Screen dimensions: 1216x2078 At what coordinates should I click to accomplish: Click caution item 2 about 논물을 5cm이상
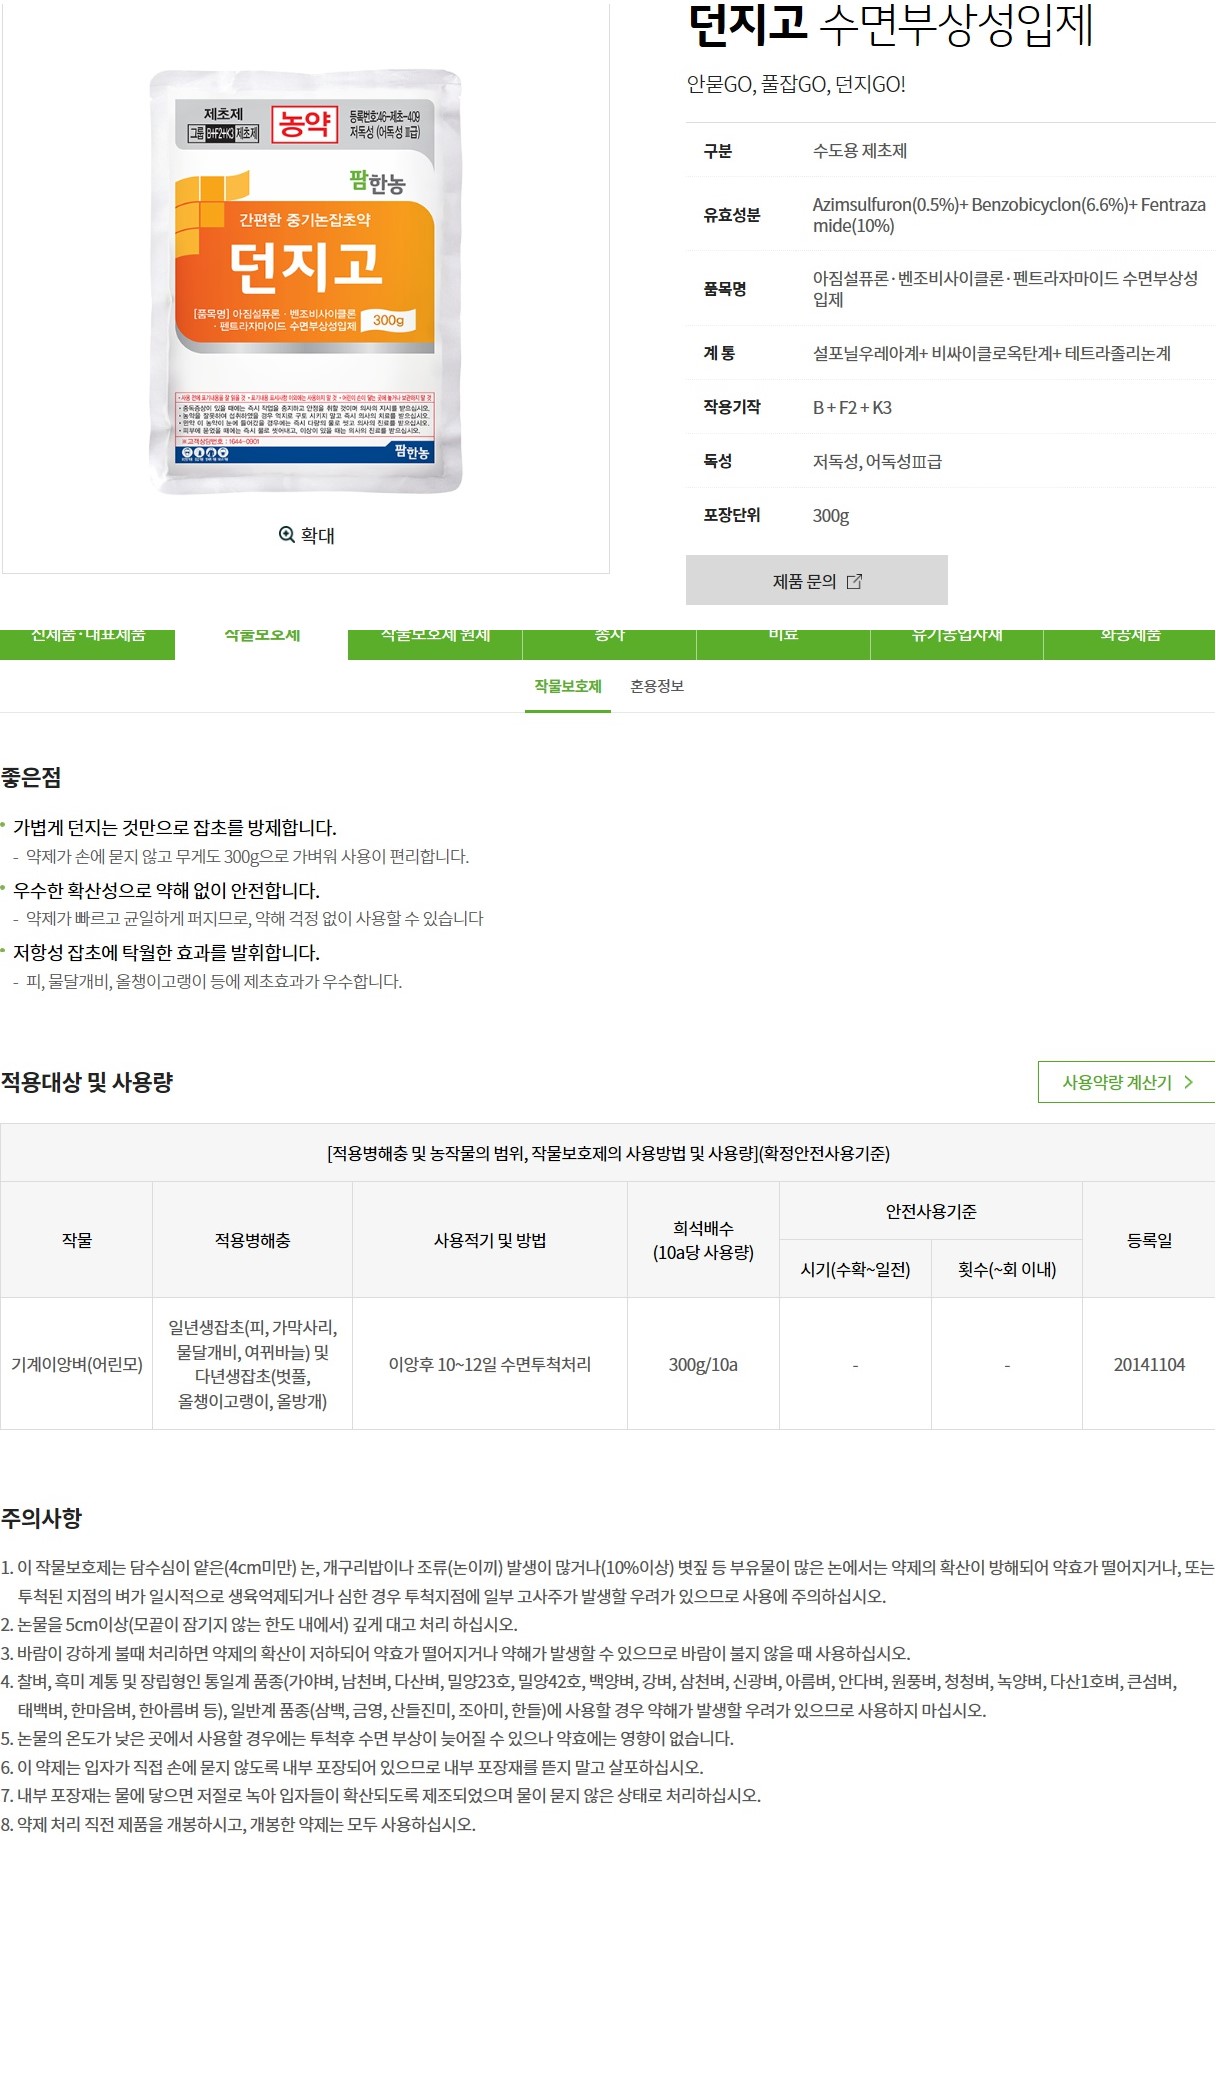259,1625
